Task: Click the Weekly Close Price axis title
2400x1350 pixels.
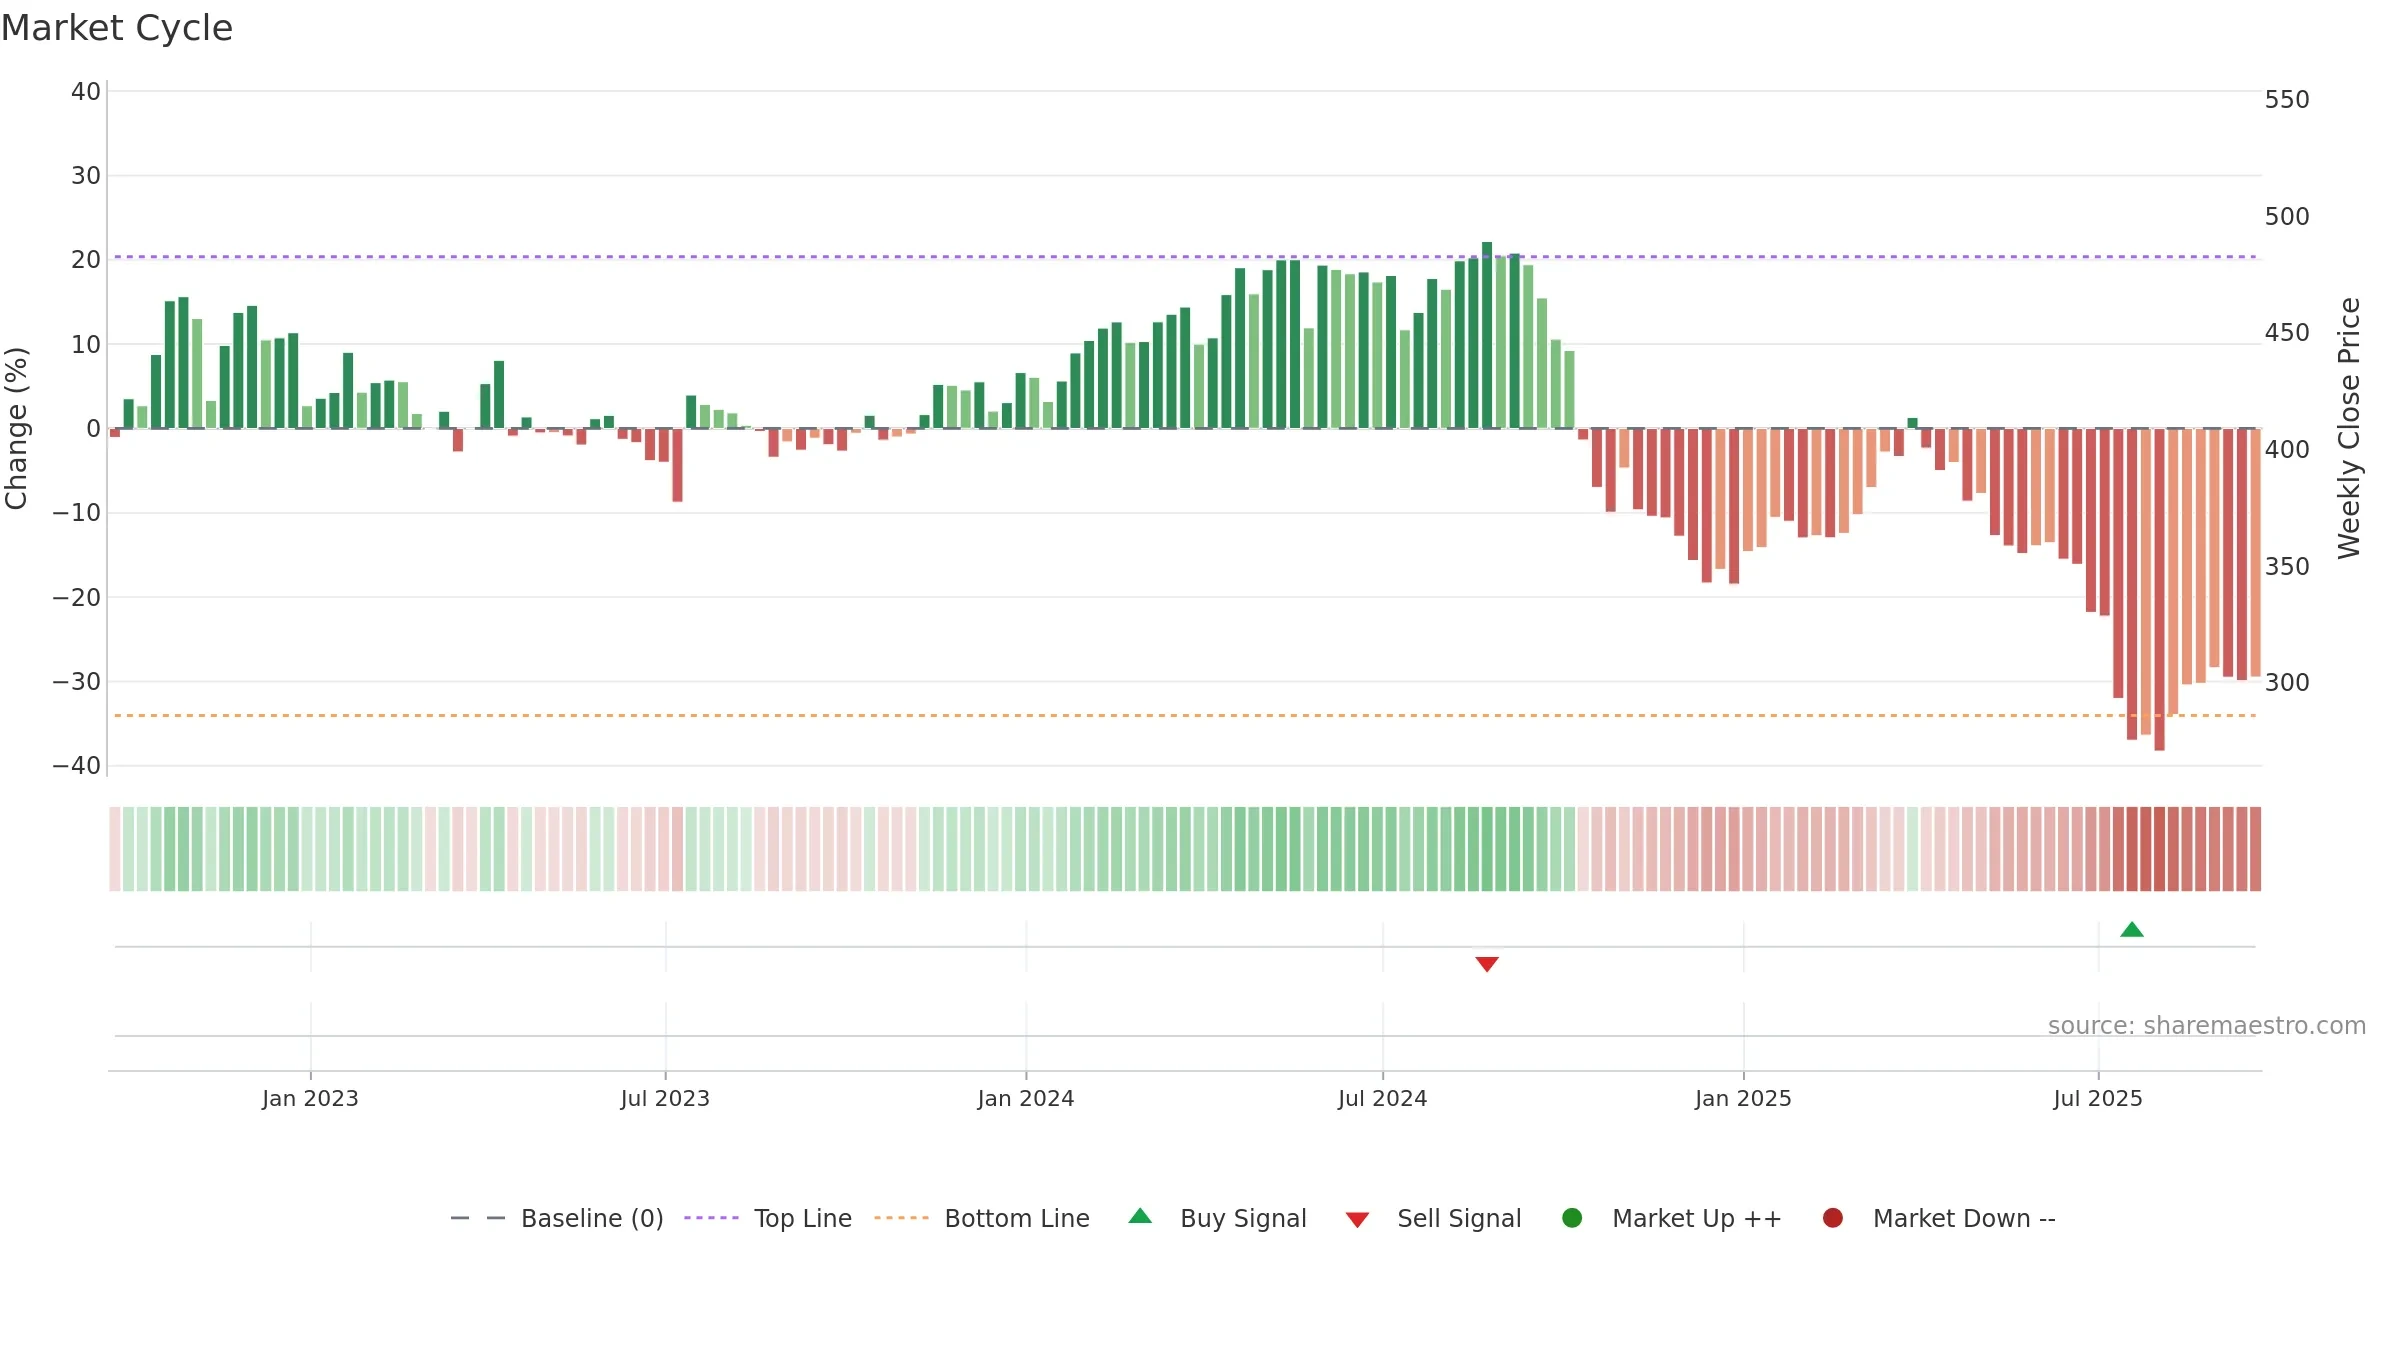Action: coord(2349,428)
